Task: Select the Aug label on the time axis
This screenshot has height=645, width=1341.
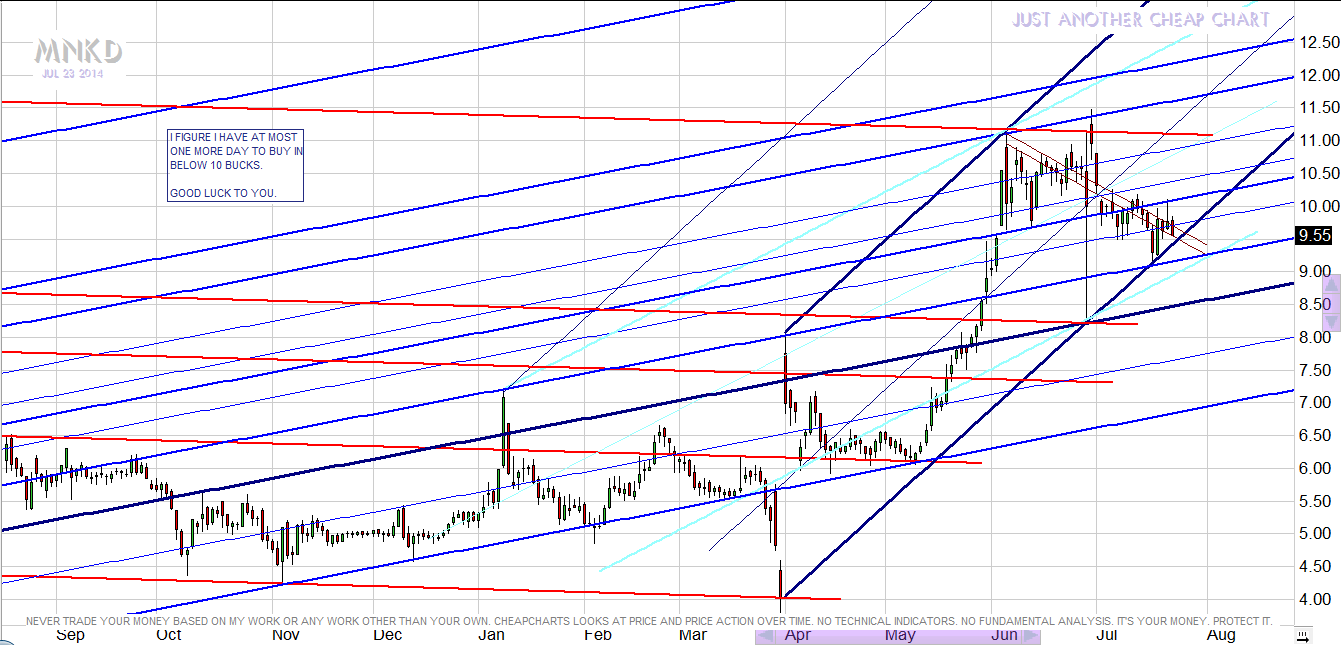Action: 1221,635
